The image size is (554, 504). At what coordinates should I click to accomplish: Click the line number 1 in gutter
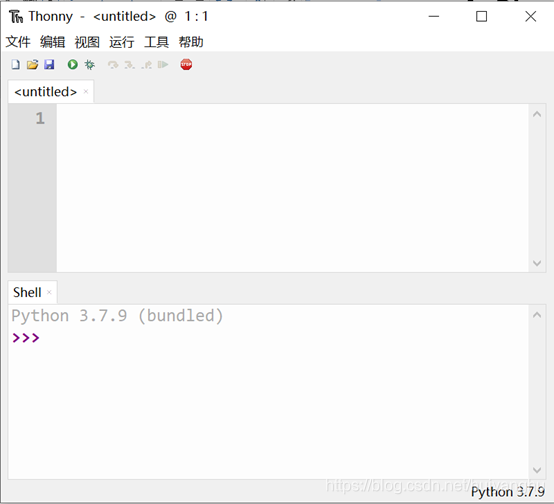pyautogui.click(x=40, y=118)
